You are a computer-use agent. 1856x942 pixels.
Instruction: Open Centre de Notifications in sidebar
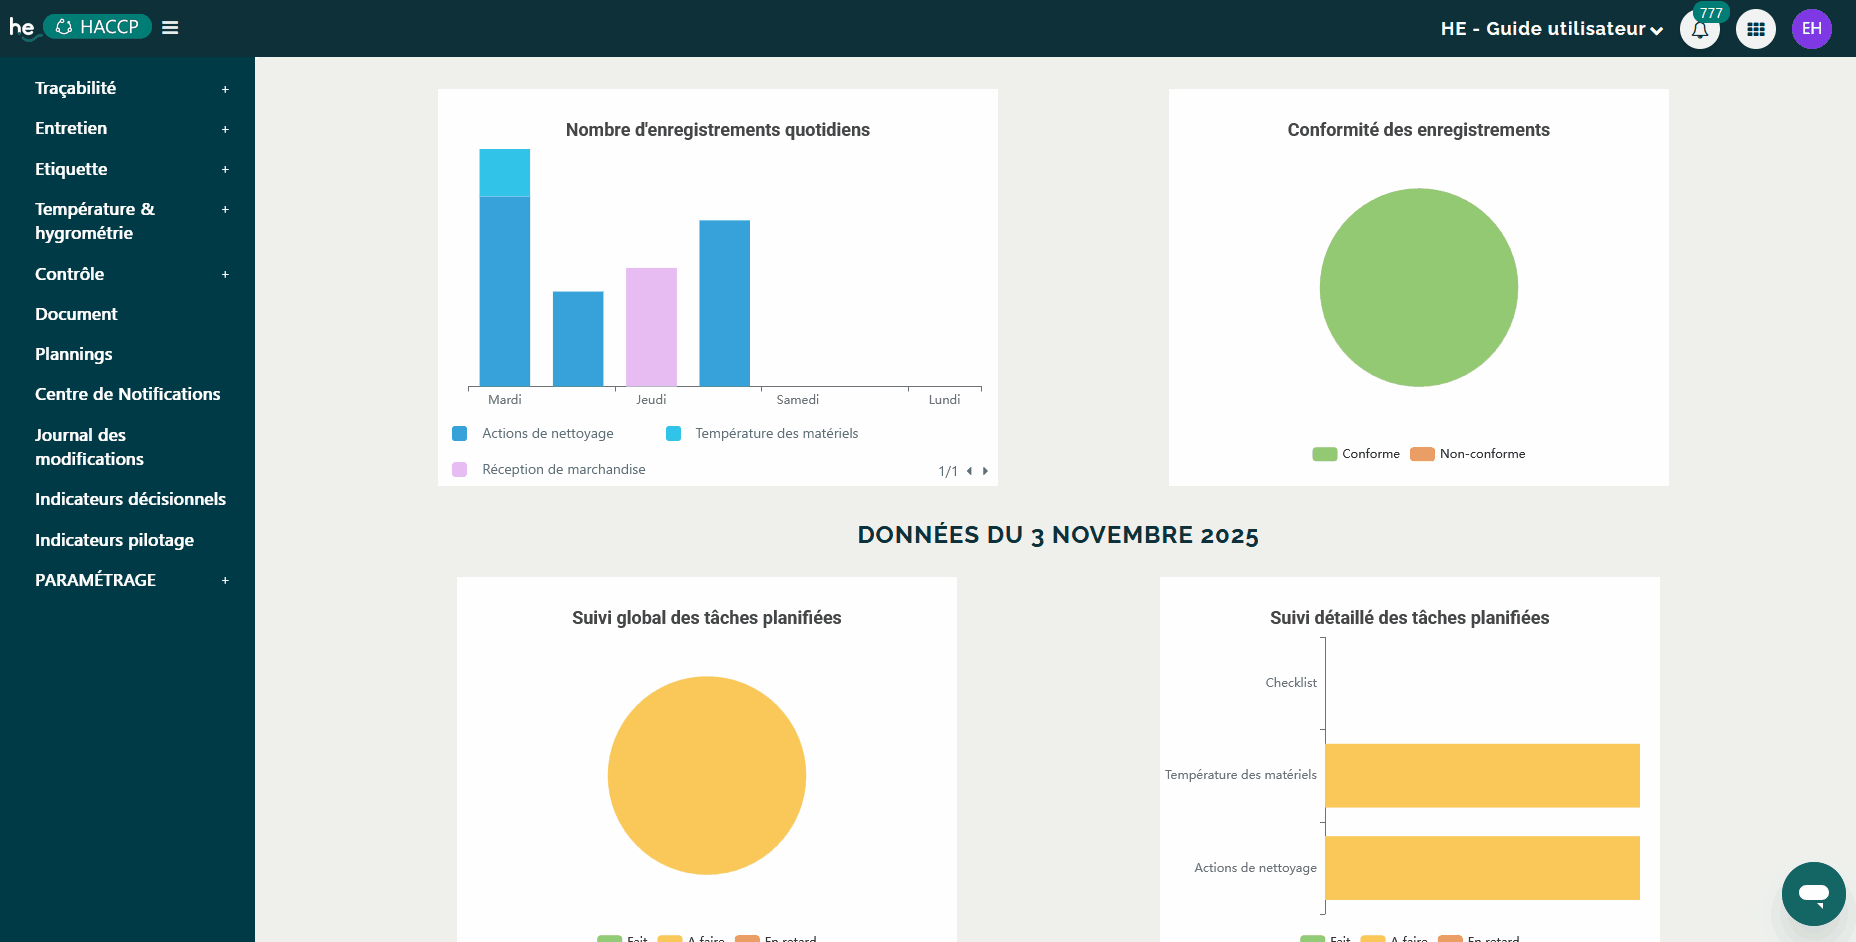coord(127,394)
